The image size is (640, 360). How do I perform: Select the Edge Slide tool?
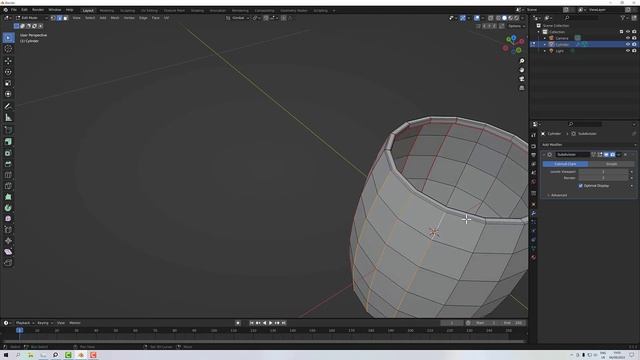click(8, 230)
